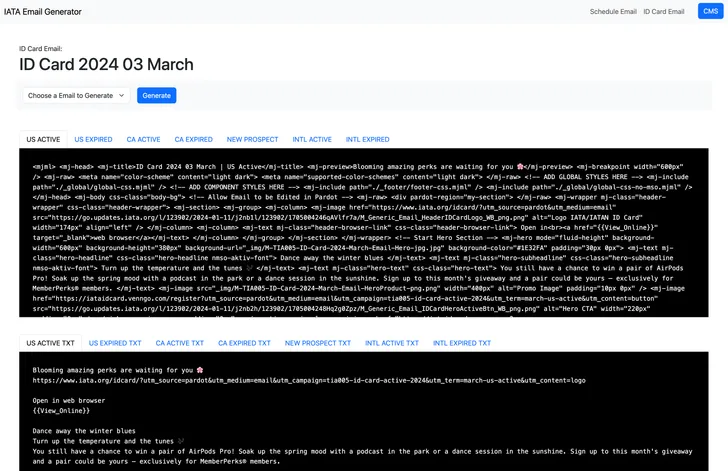The image size is (728, 471).
Task: Click the MJML code starting '<mjml> <mj-head>'
Action: [364, 233]
